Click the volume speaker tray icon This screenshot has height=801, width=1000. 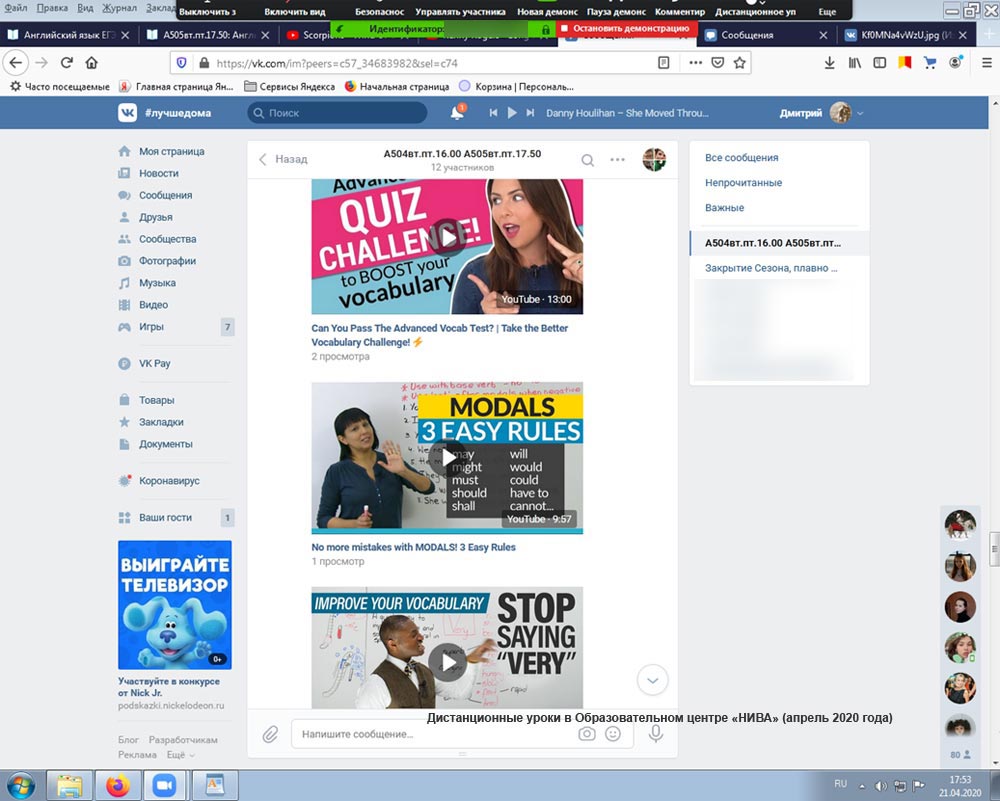click(880, 786)
